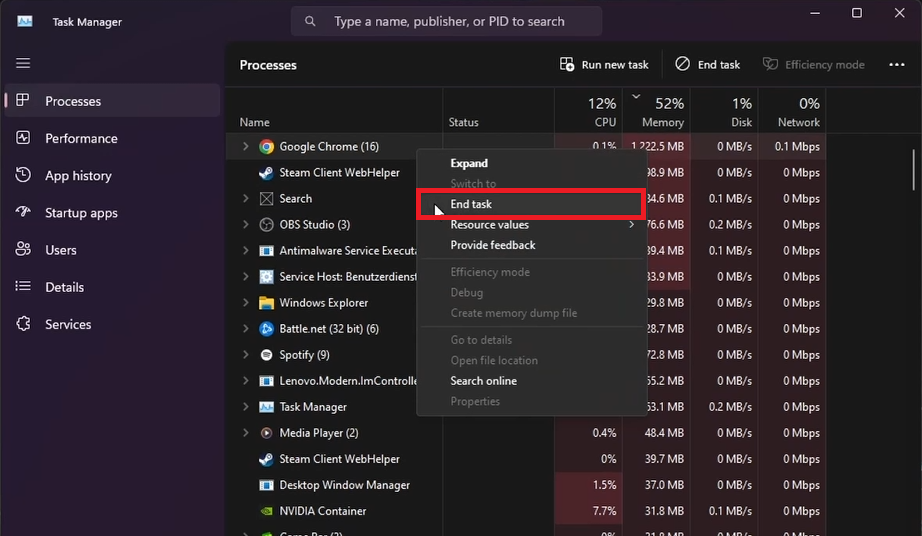The width and height of the screenshot is (922, 536).
Task: Click the Memory sort direction chevron
Action: point(636,96)
